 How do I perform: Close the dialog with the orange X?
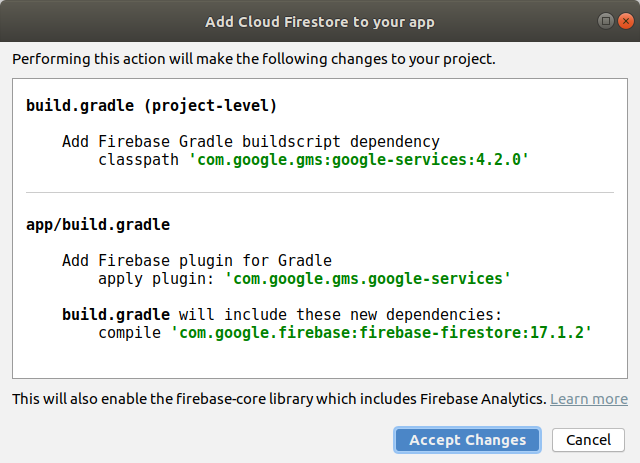(x=624, y=21)
